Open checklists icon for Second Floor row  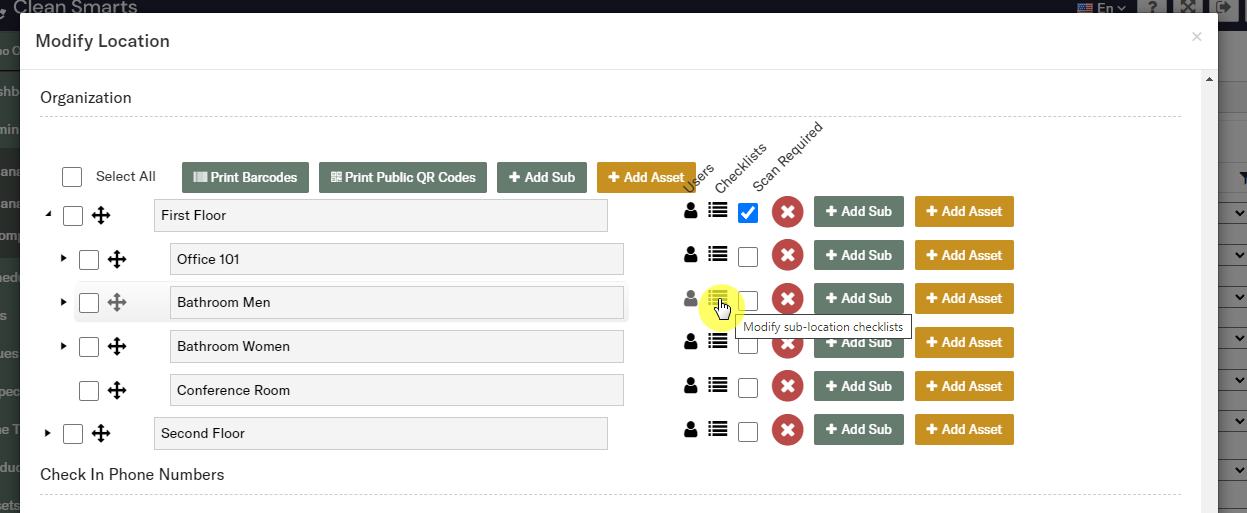point(717,429)
